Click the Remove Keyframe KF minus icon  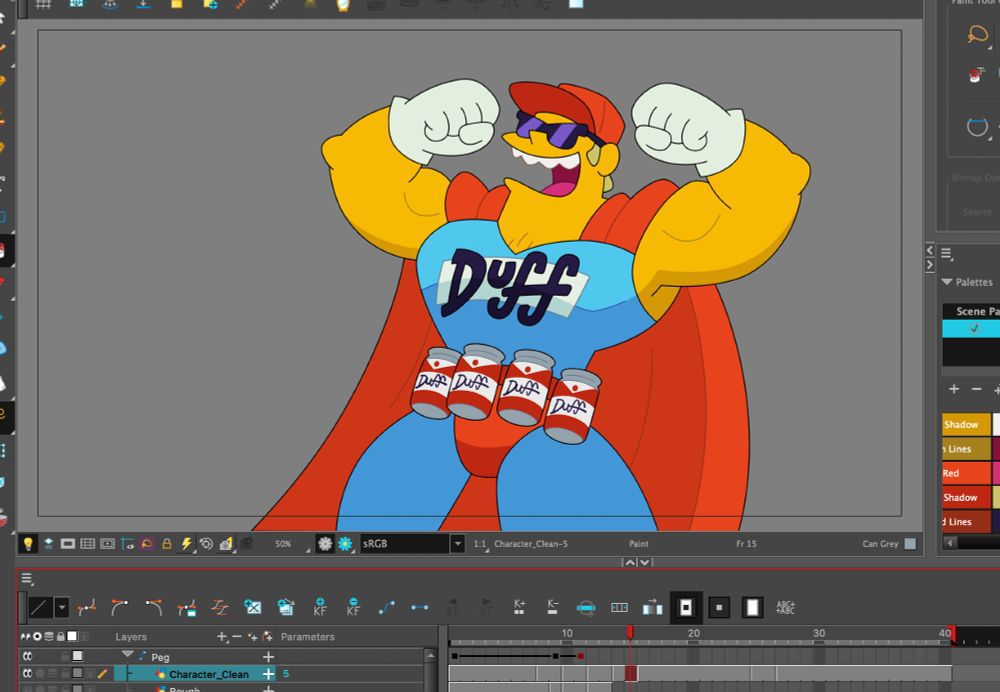coord(353,607)
